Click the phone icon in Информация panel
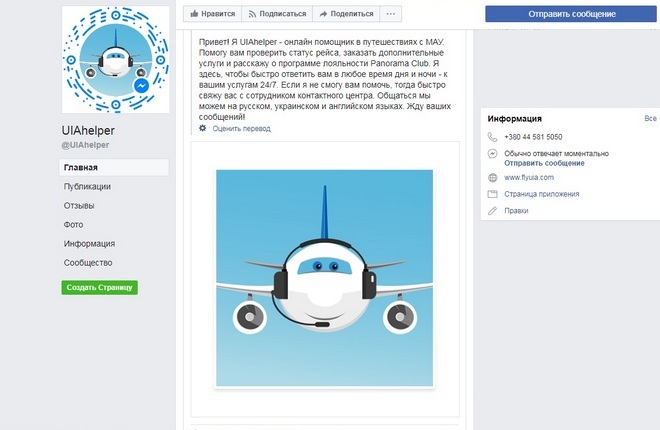Image resolution: width=660 pixels, height=430 pixels. pyautogui.click(x=492, y=137)
